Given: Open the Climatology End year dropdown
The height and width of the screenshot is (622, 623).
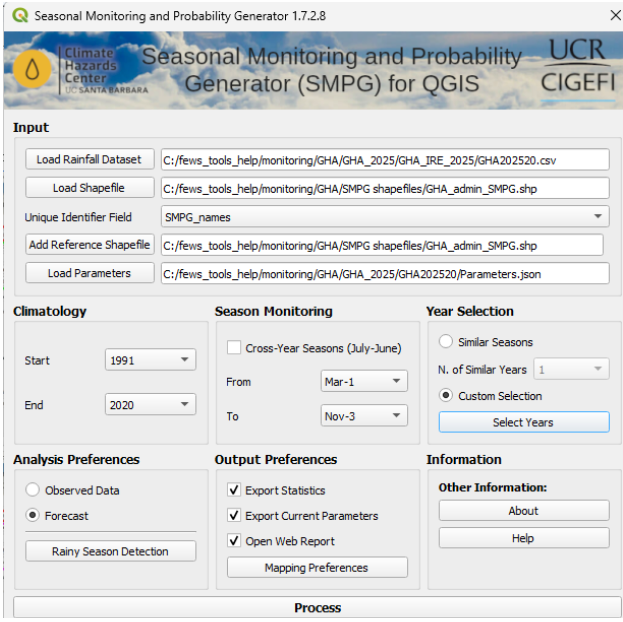Looking at the screenshot, I should coord(150,405).
